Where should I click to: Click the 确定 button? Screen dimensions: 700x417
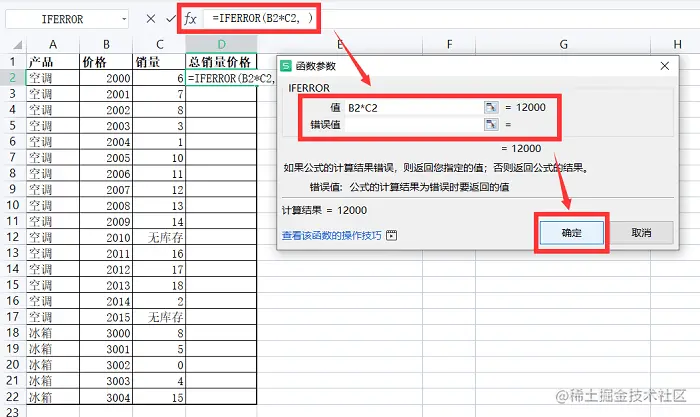point(571,233)
